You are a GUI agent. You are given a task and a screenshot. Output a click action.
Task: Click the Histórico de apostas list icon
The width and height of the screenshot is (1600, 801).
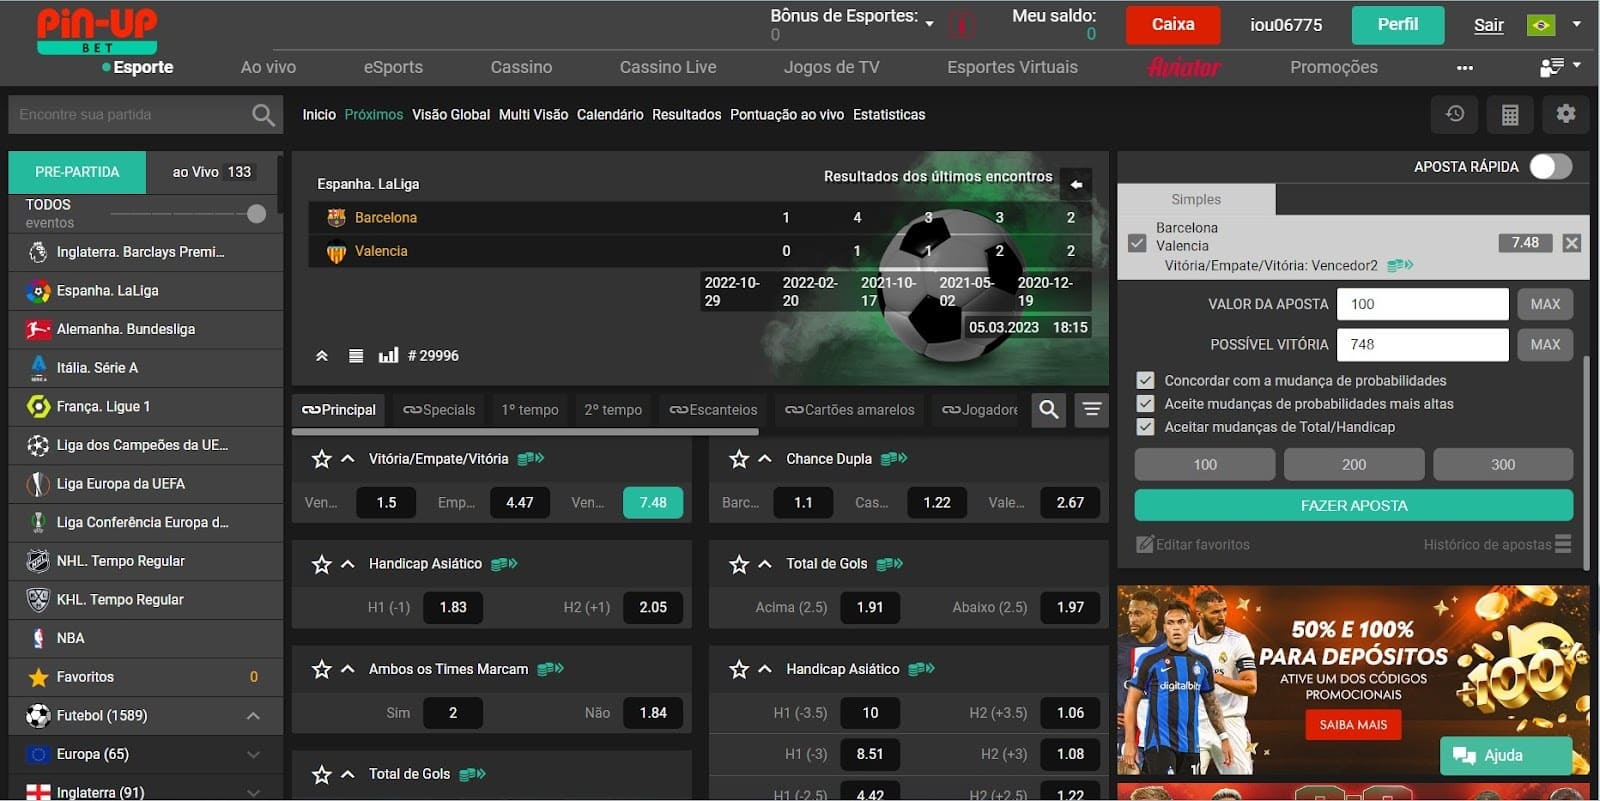pos(1563,544)
